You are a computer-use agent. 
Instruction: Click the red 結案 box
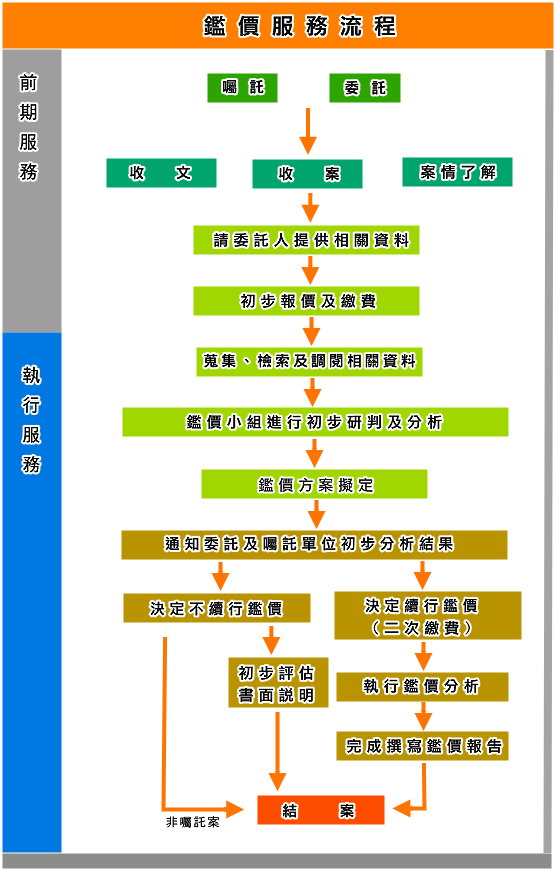[x=321, y=810]
